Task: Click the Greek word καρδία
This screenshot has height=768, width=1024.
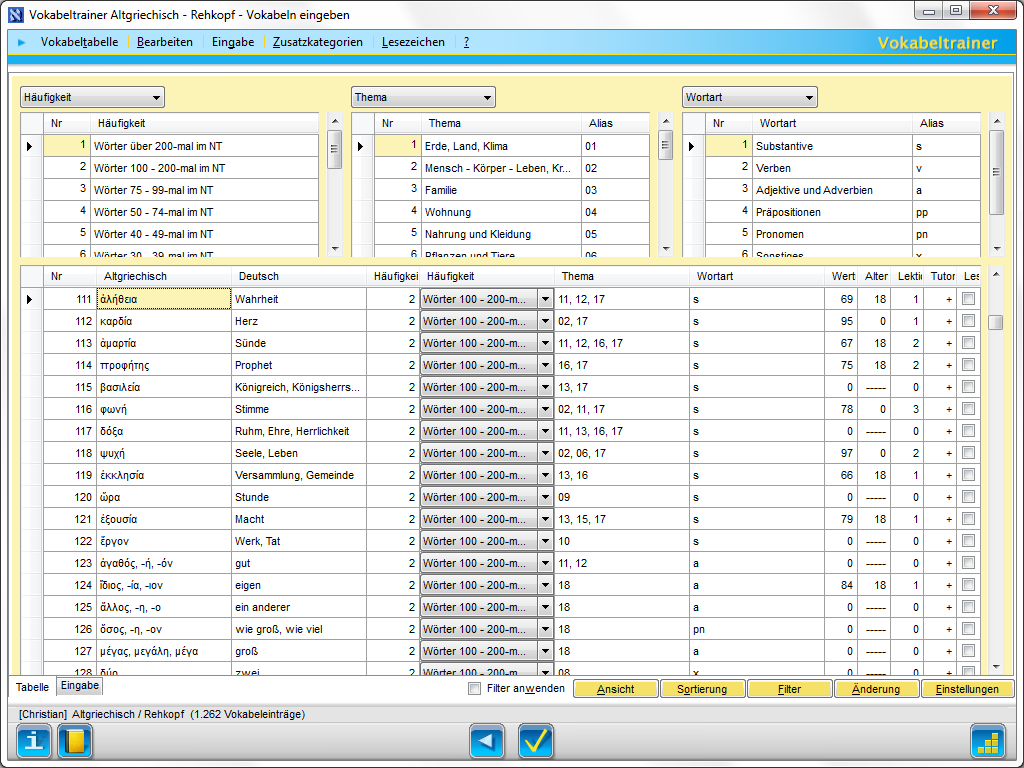Action: (117, 321)
